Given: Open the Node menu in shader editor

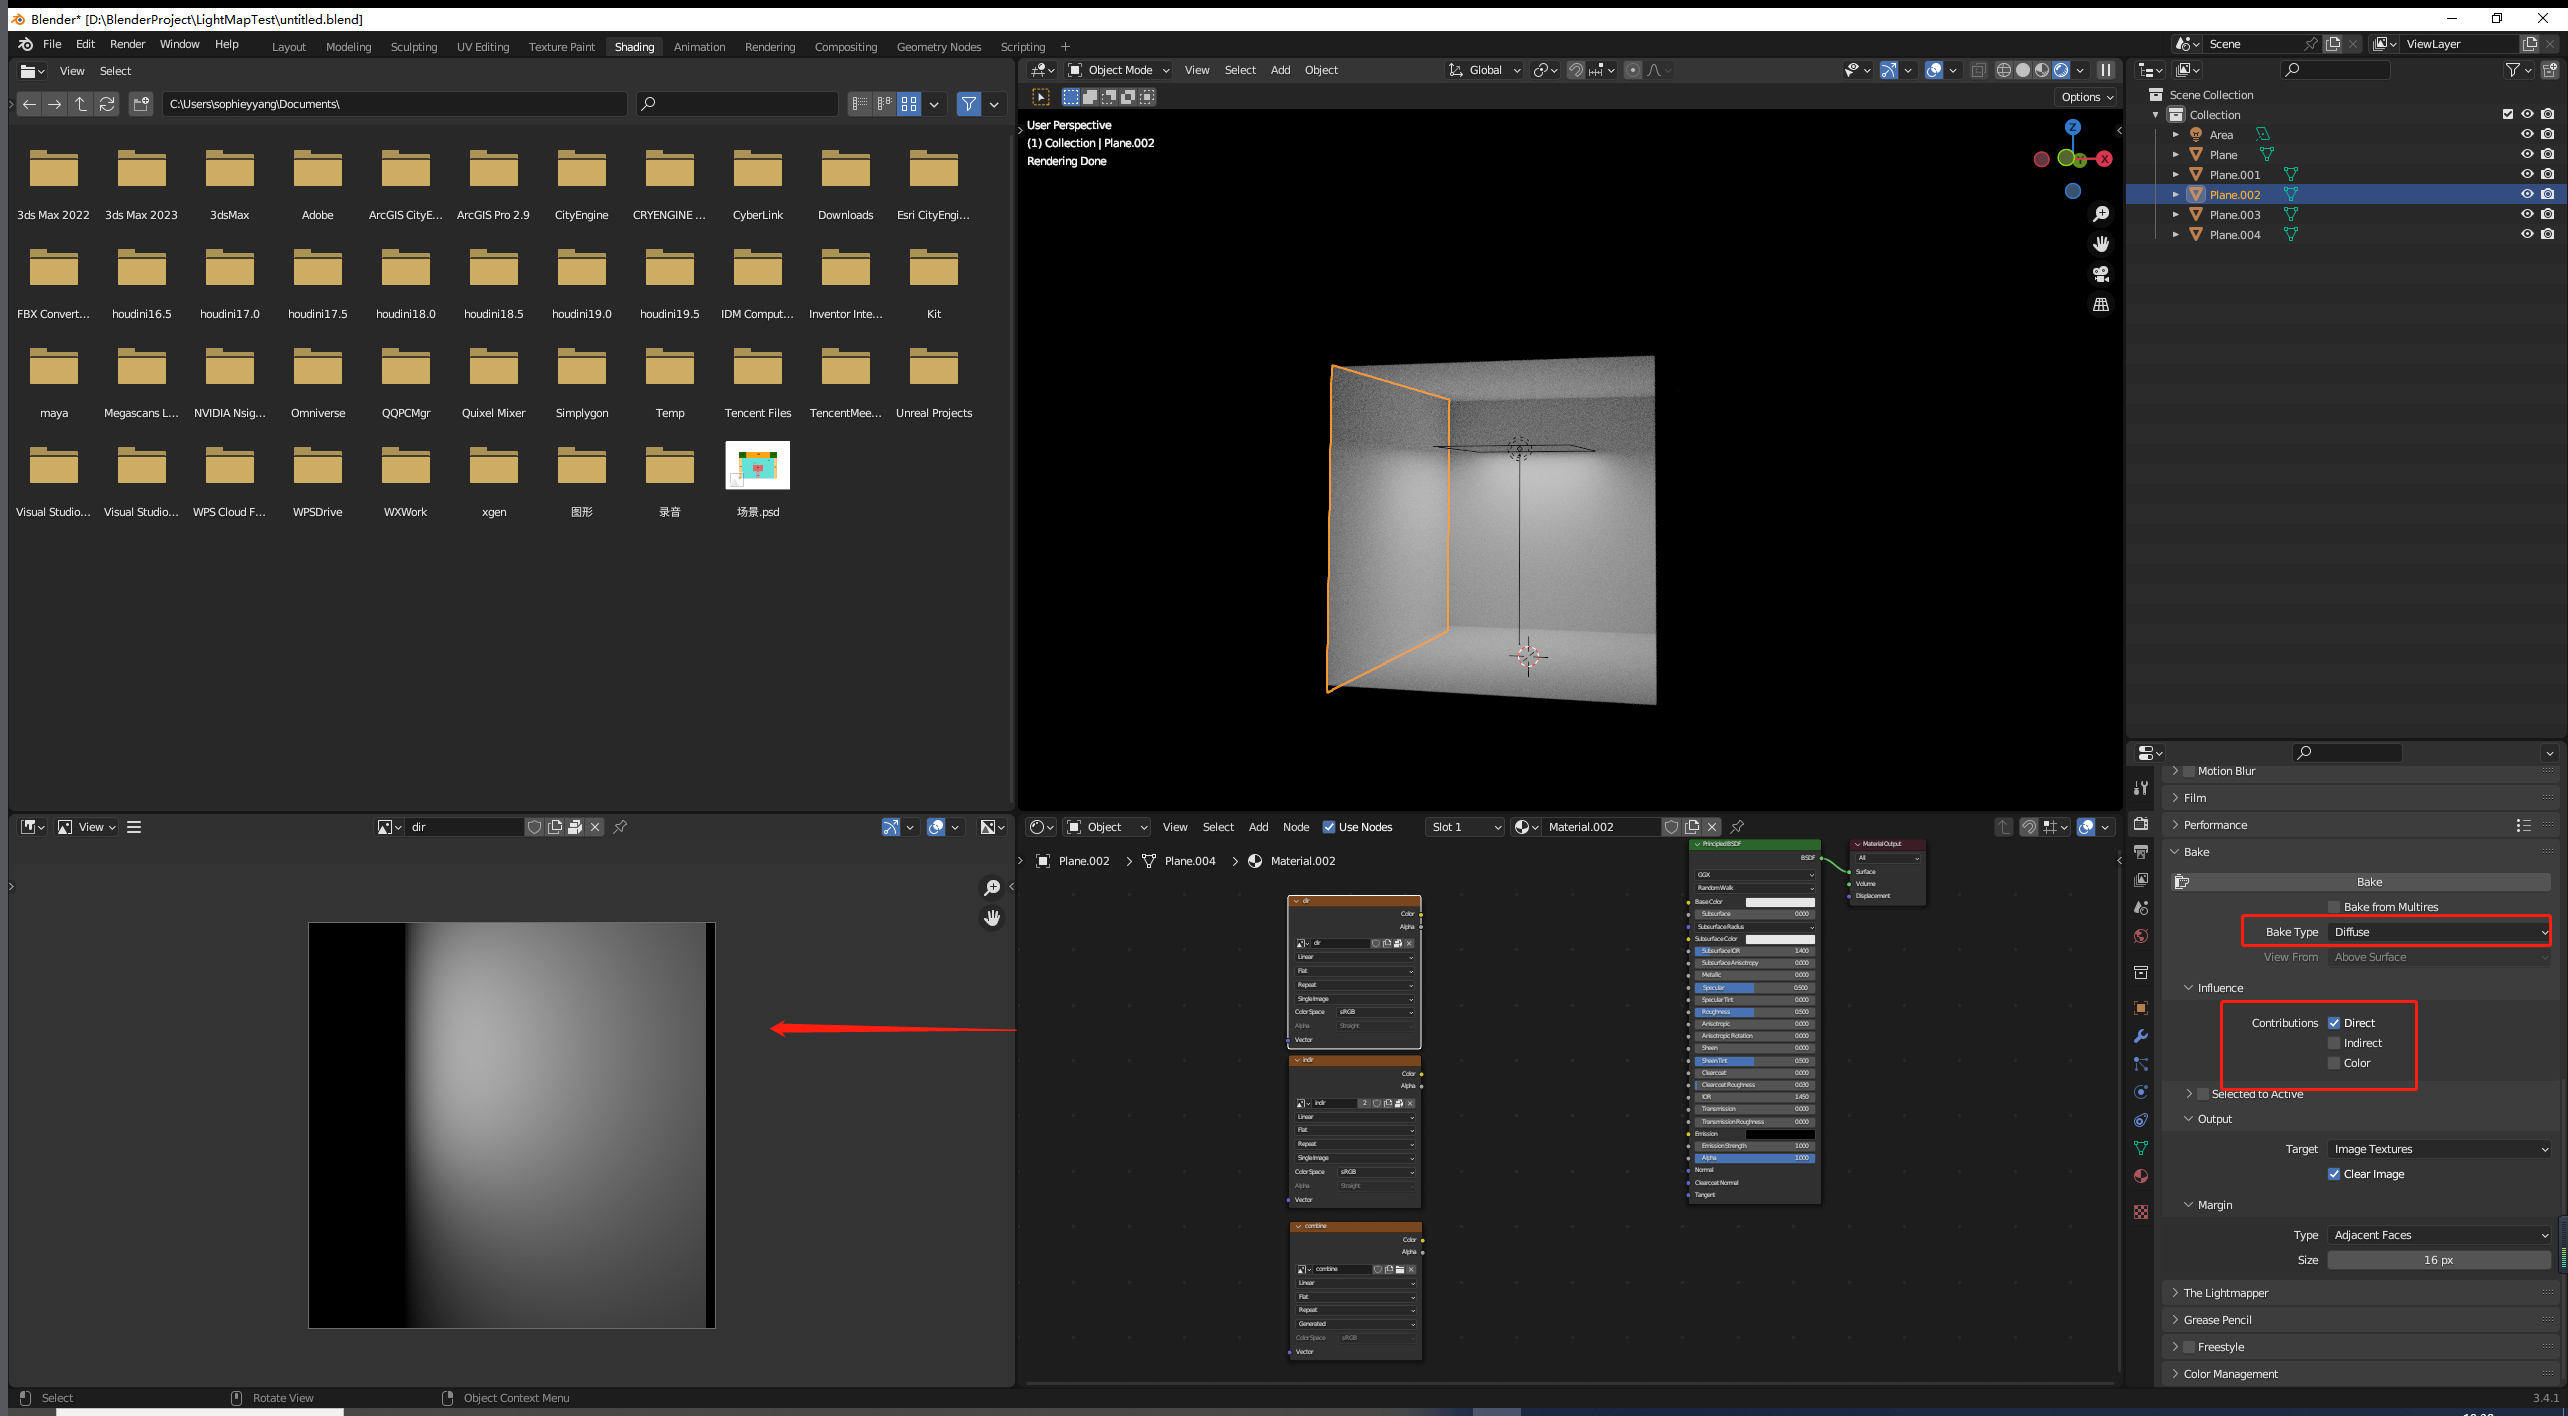Looking at the screenshot, I should 1296,827.
